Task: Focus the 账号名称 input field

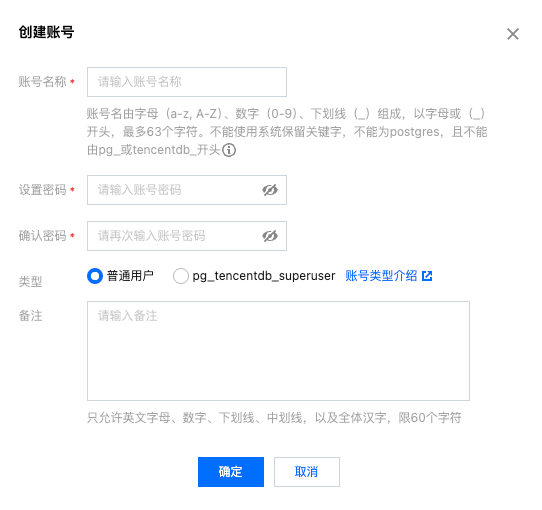Action: (x=187, y=82)
